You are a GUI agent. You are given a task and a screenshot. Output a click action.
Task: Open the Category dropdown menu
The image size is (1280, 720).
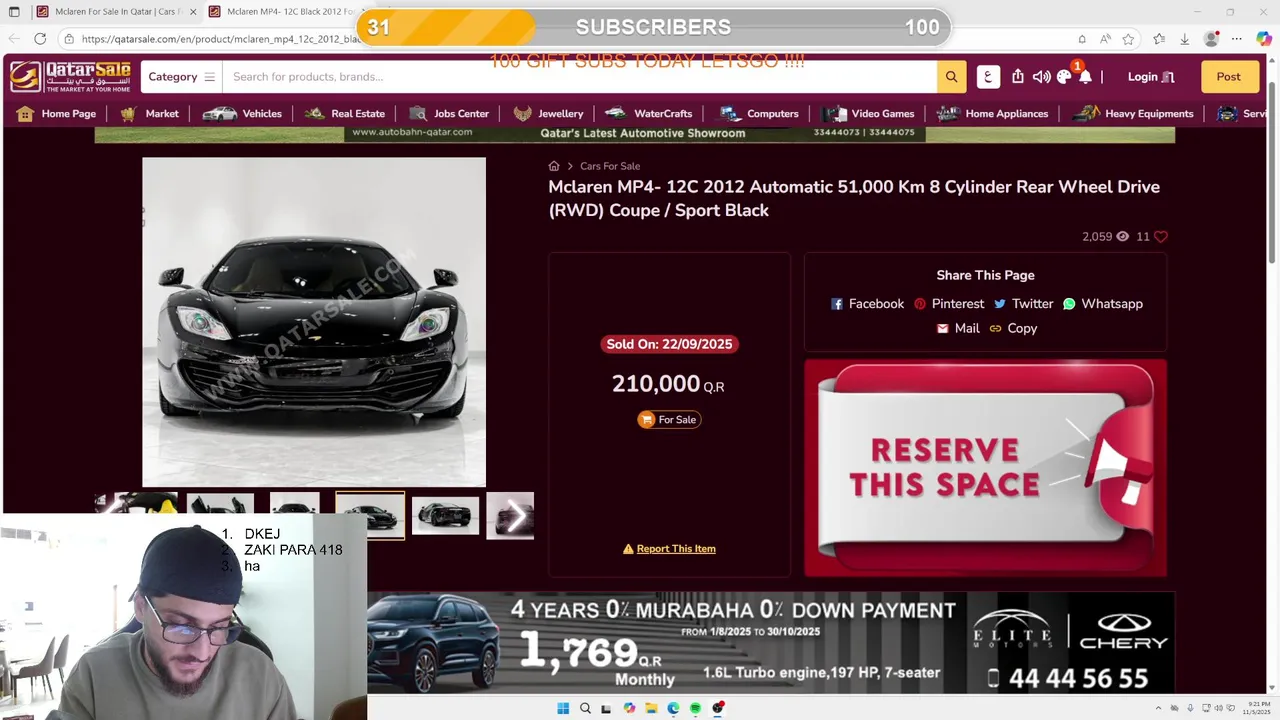tap(181, 77)
